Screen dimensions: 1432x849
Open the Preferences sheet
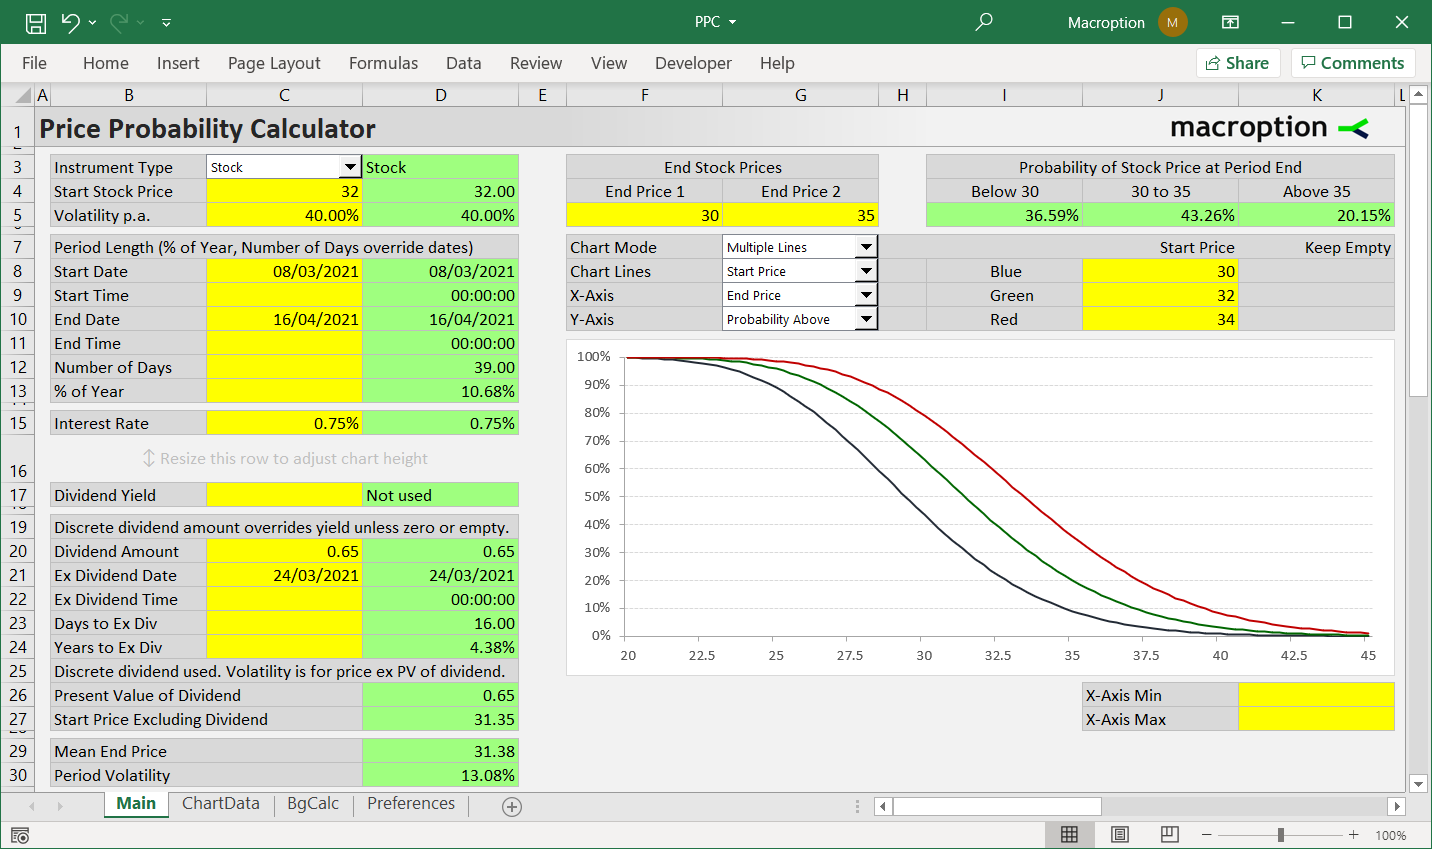click(413, 803)
